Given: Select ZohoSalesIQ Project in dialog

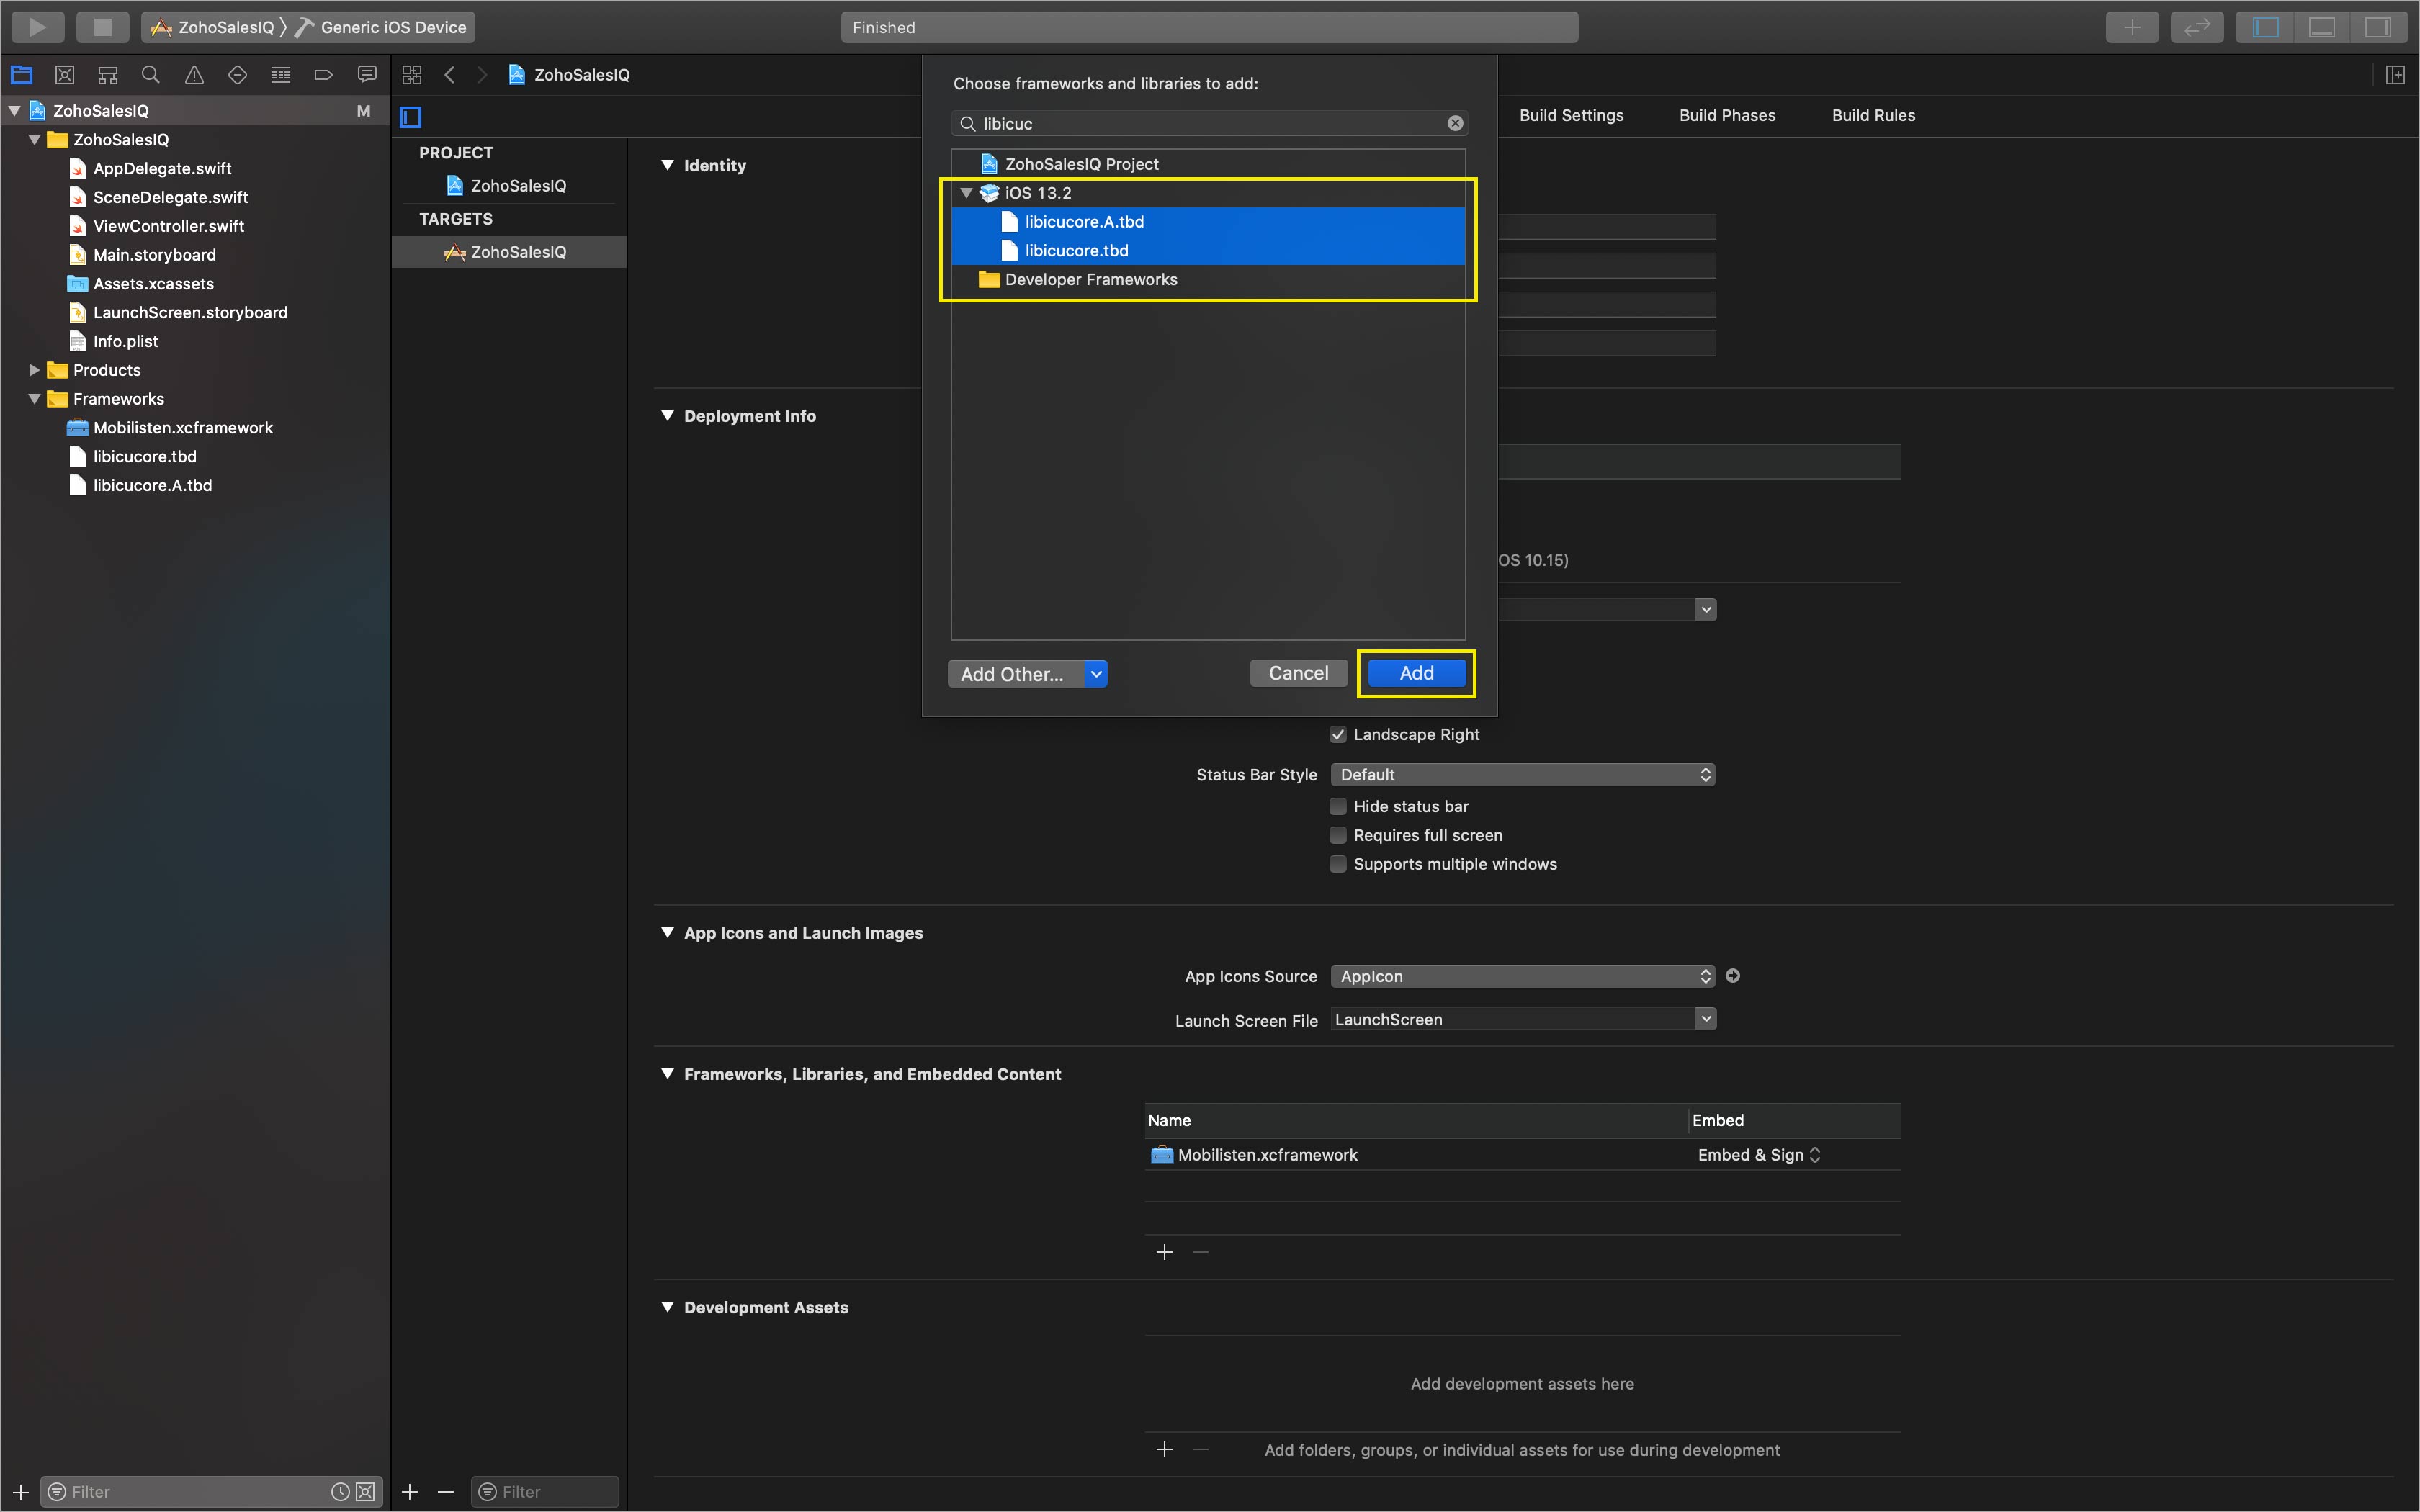Looking at the screenshot, I should [1208, 164].
